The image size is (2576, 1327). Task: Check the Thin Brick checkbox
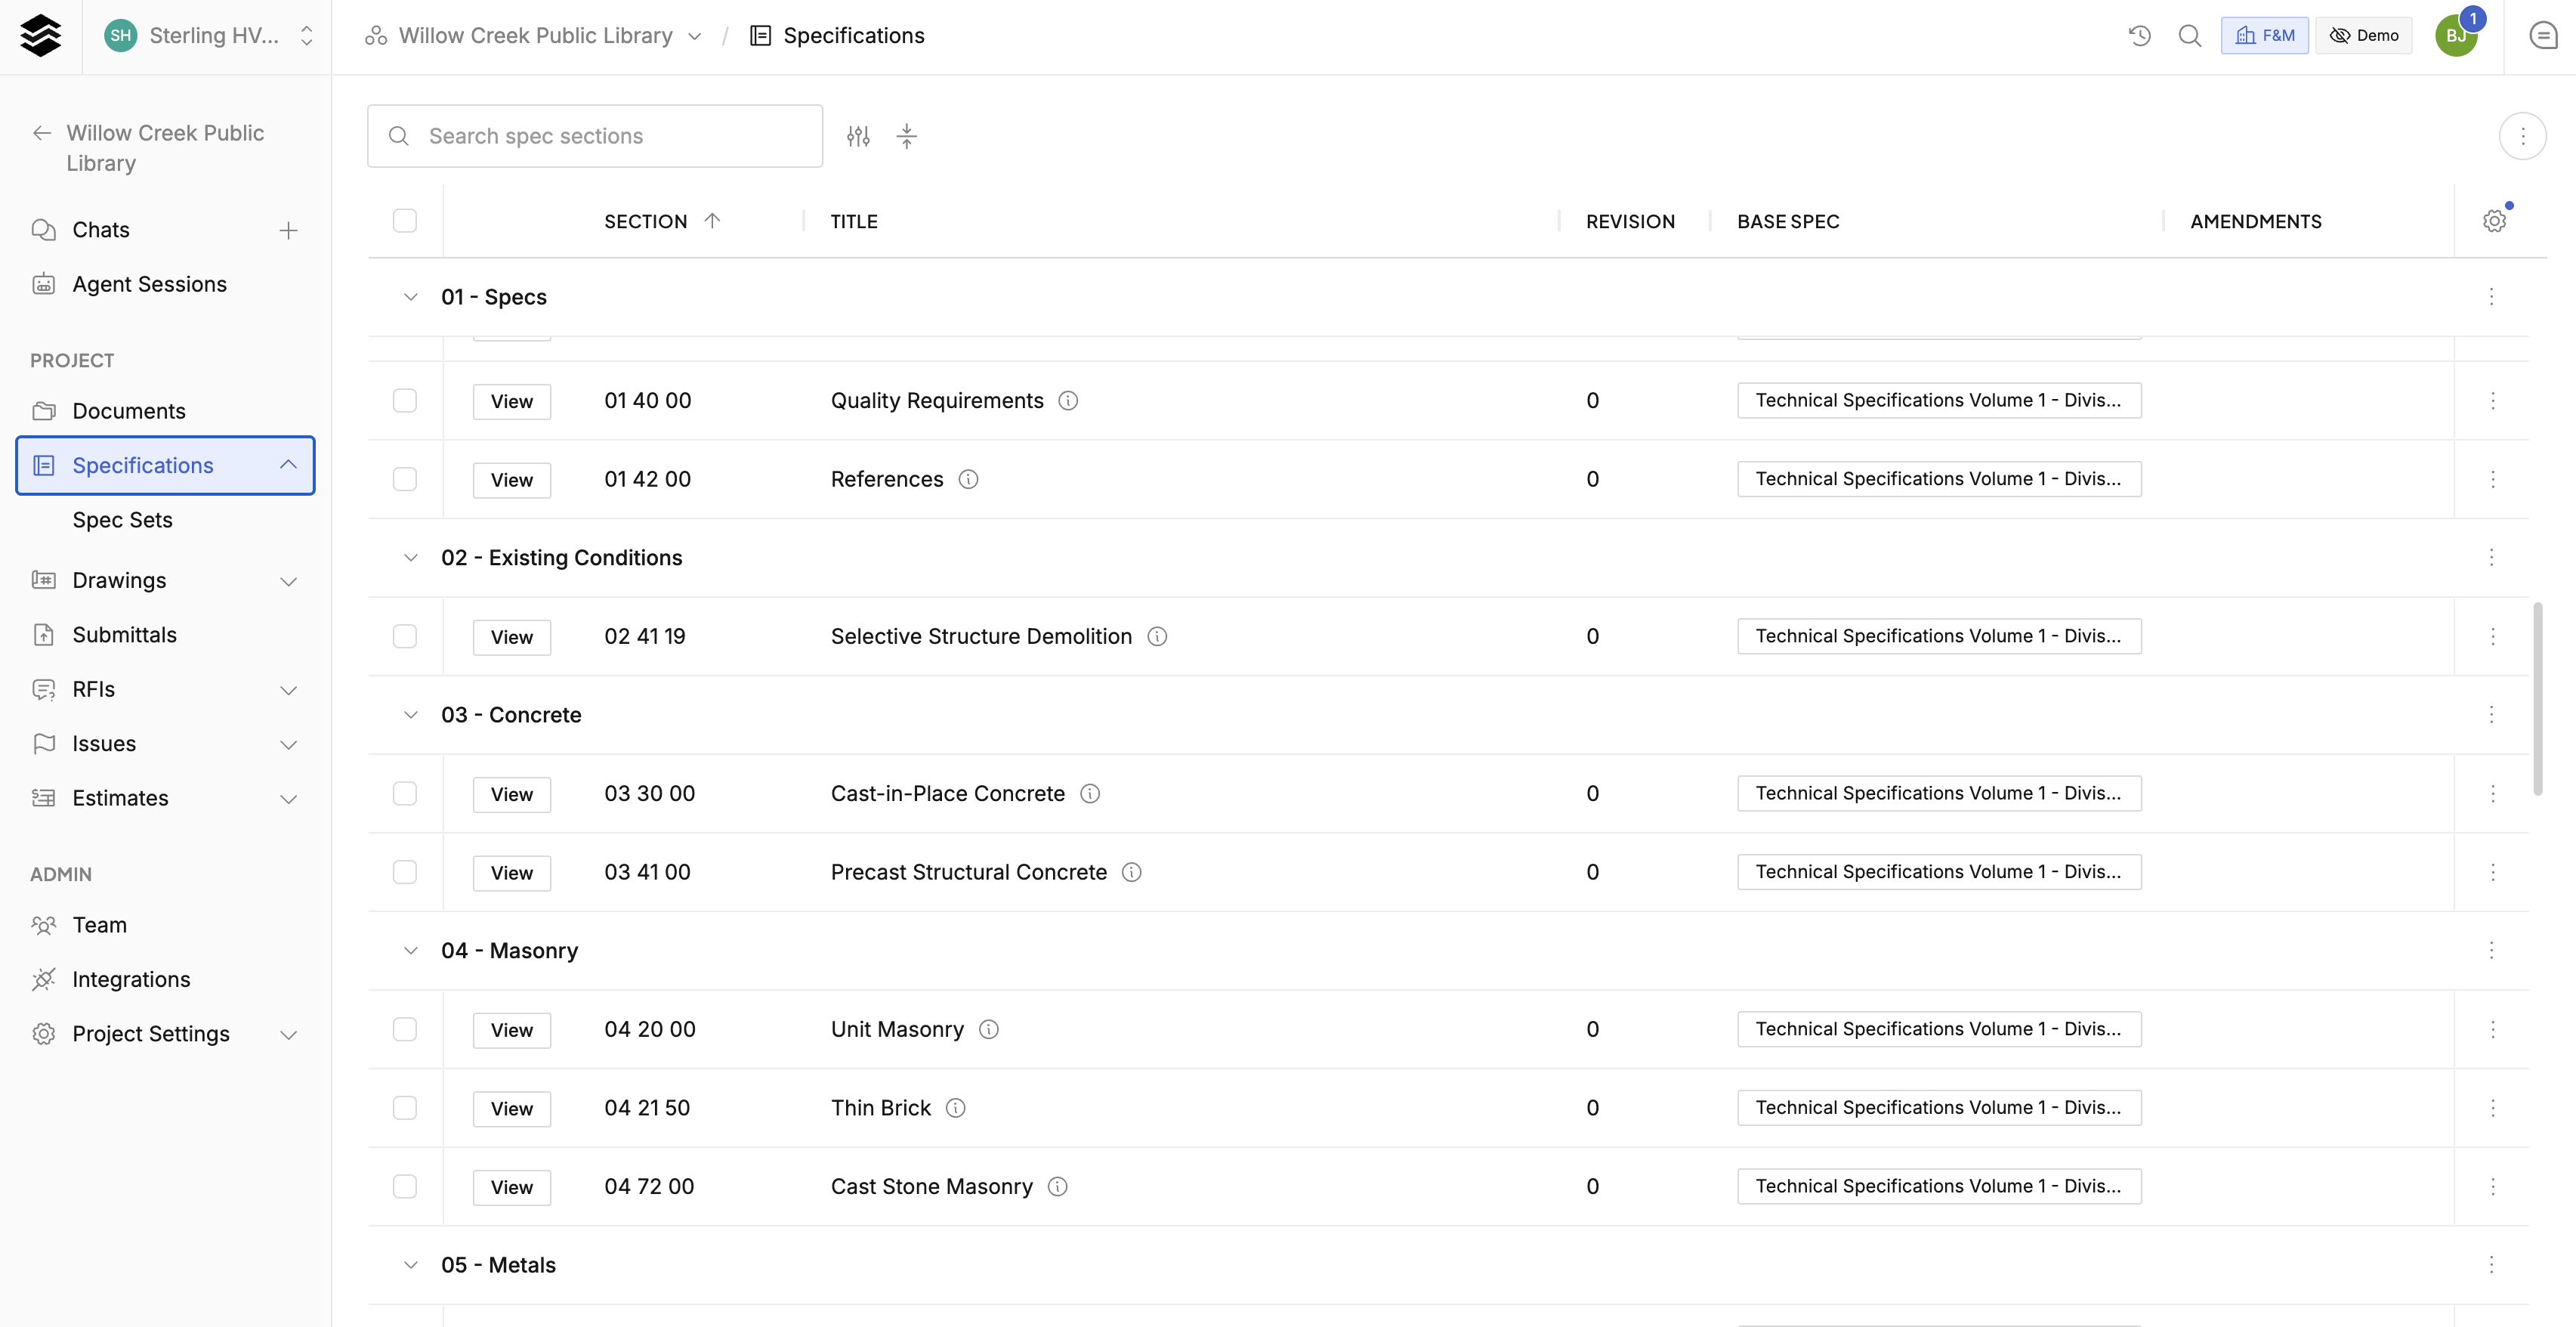pyautogui.click(x=404, y=1108)
